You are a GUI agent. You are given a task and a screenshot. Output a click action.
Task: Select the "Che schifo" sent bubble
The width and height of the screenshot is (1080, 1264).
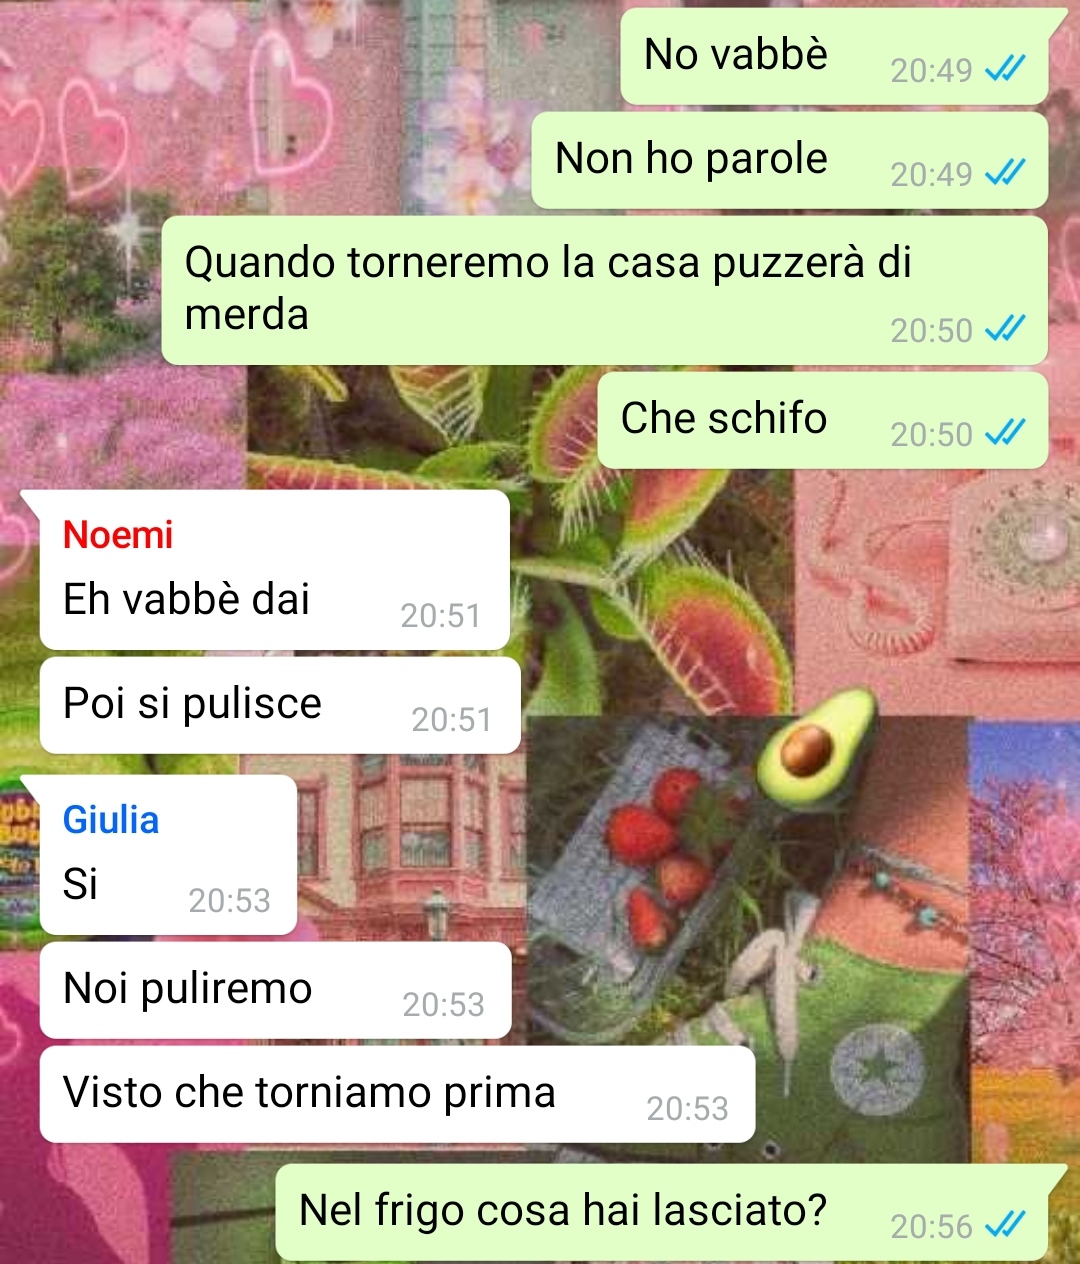click(823, 420)
